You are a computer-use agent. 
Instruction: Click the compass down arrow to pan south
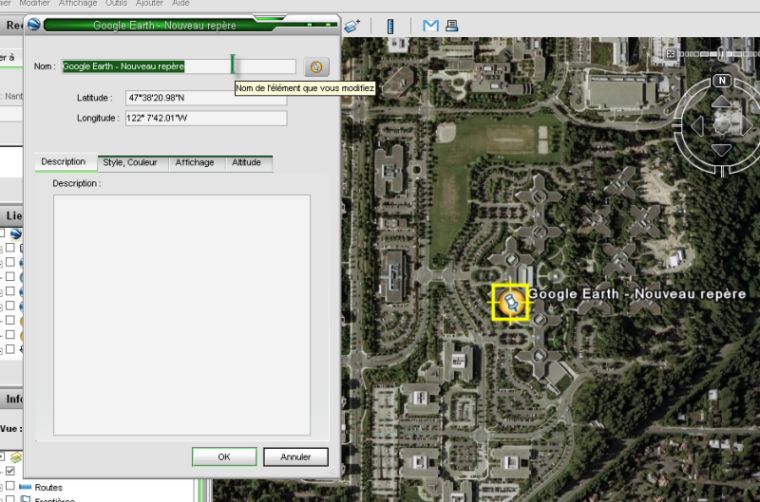(x=721, y=150)
